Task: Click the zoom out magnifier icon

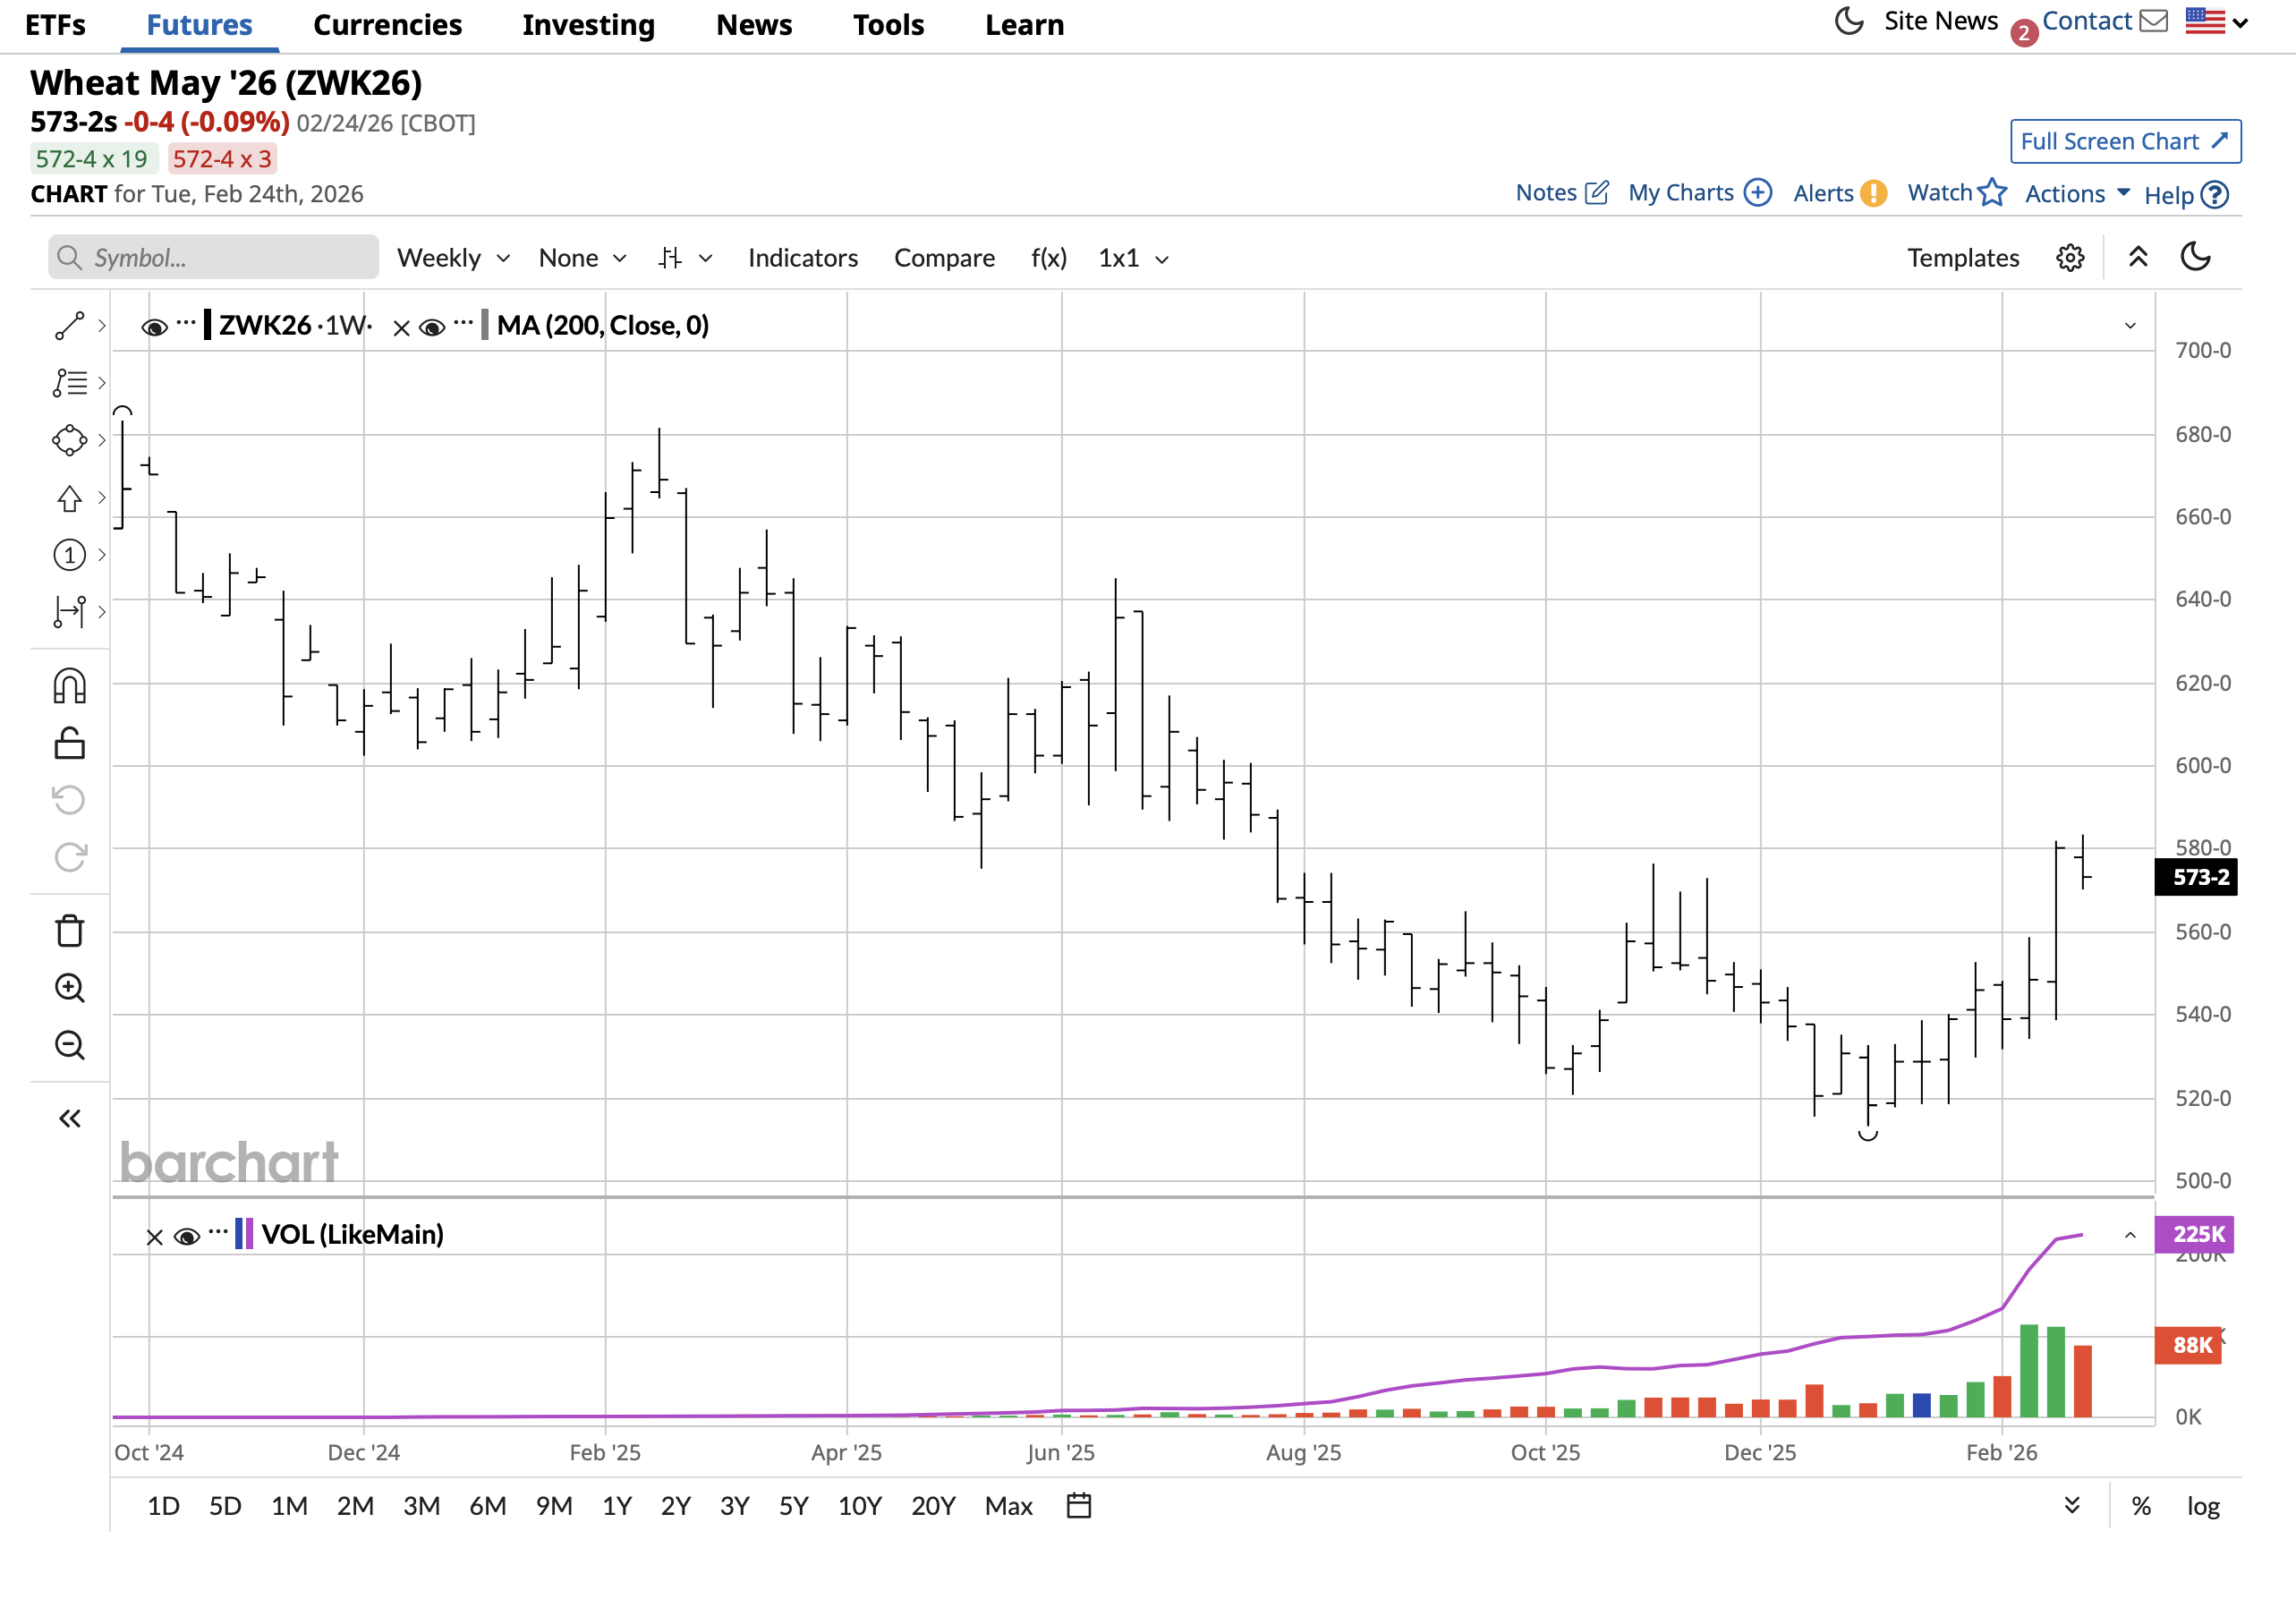Action: 69,1045
